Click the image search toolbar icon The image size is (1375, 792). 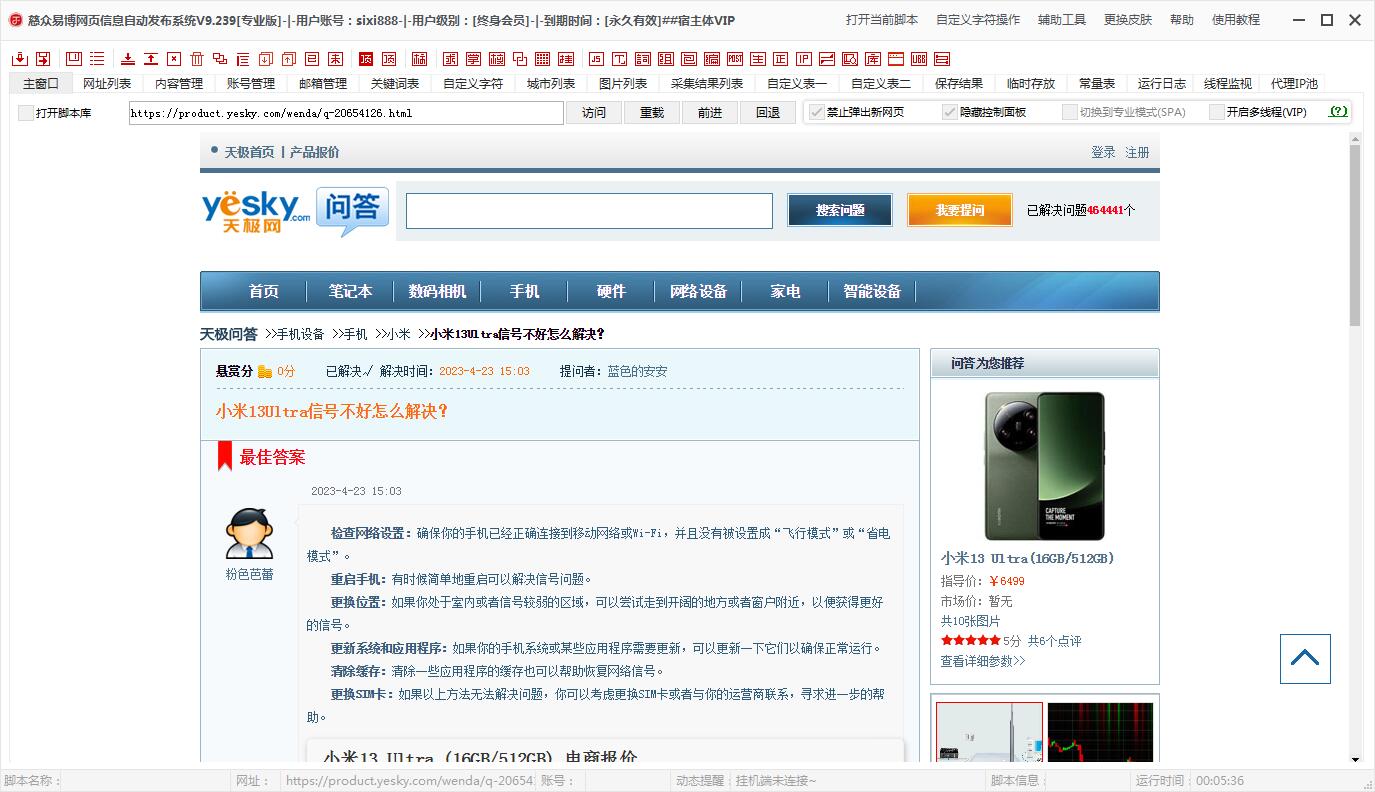click(850, 59)
